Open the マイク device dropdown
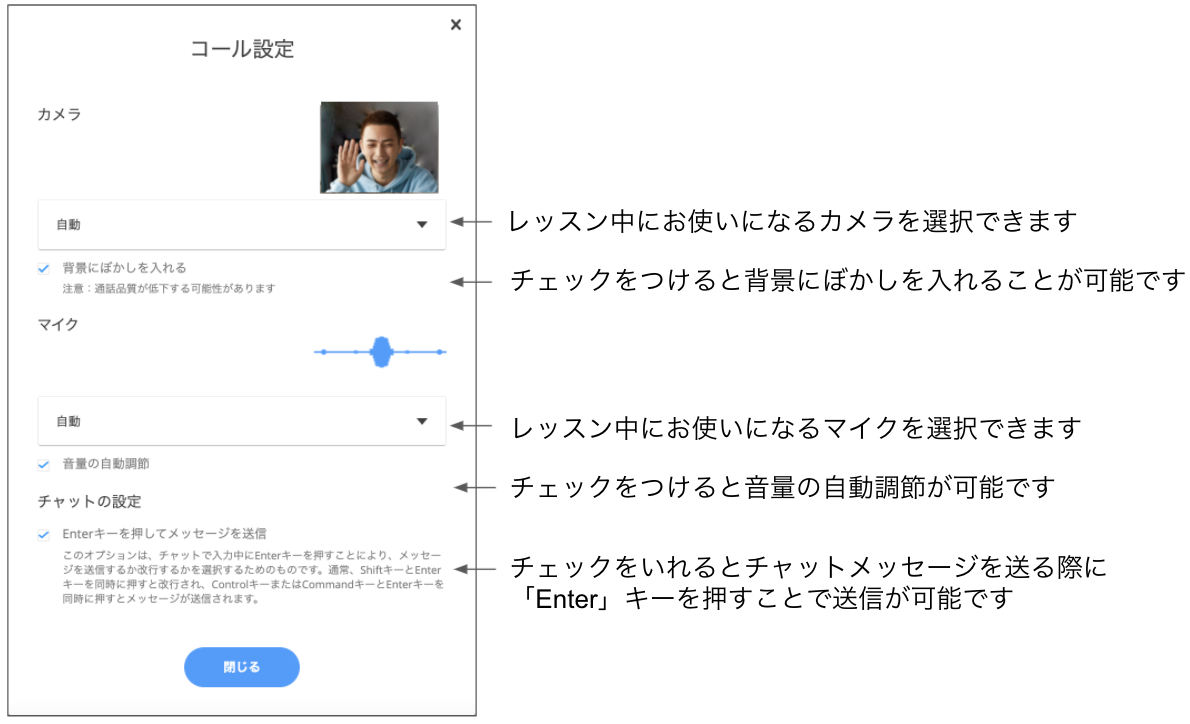 click(x=240, y=422)
